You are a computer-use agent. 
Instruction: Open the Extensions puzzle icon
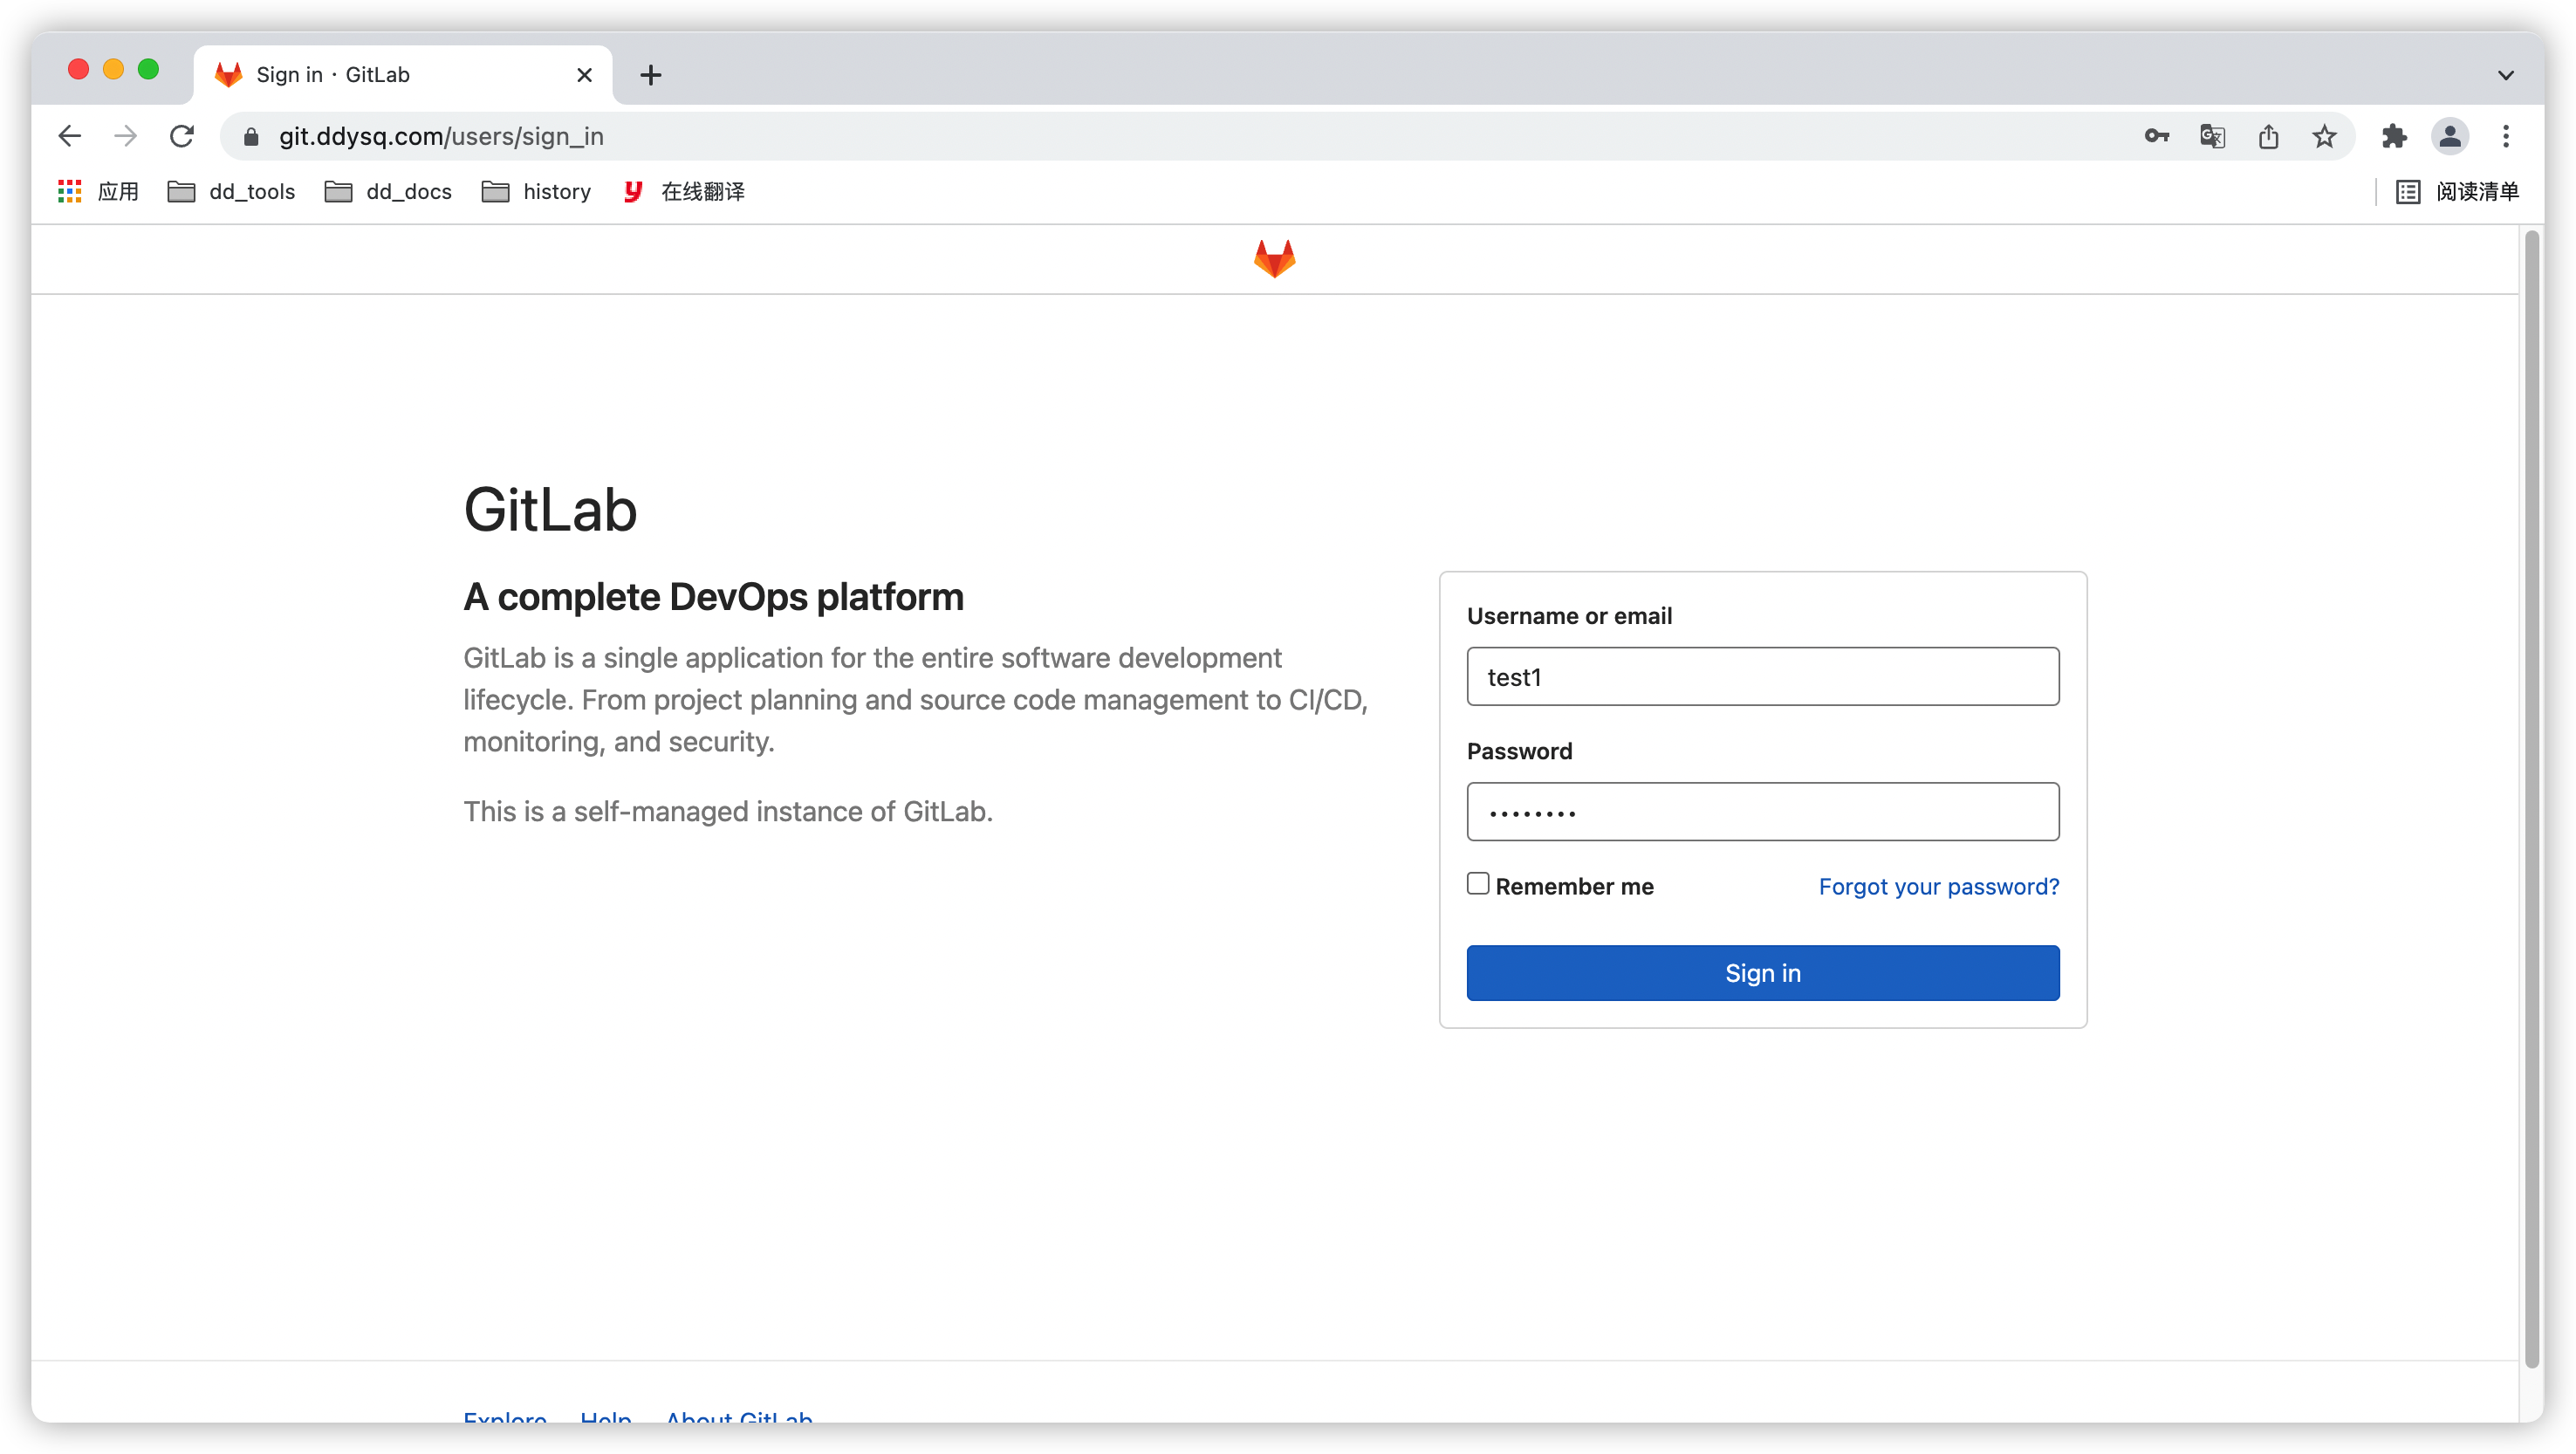[x=2394, y=136]
